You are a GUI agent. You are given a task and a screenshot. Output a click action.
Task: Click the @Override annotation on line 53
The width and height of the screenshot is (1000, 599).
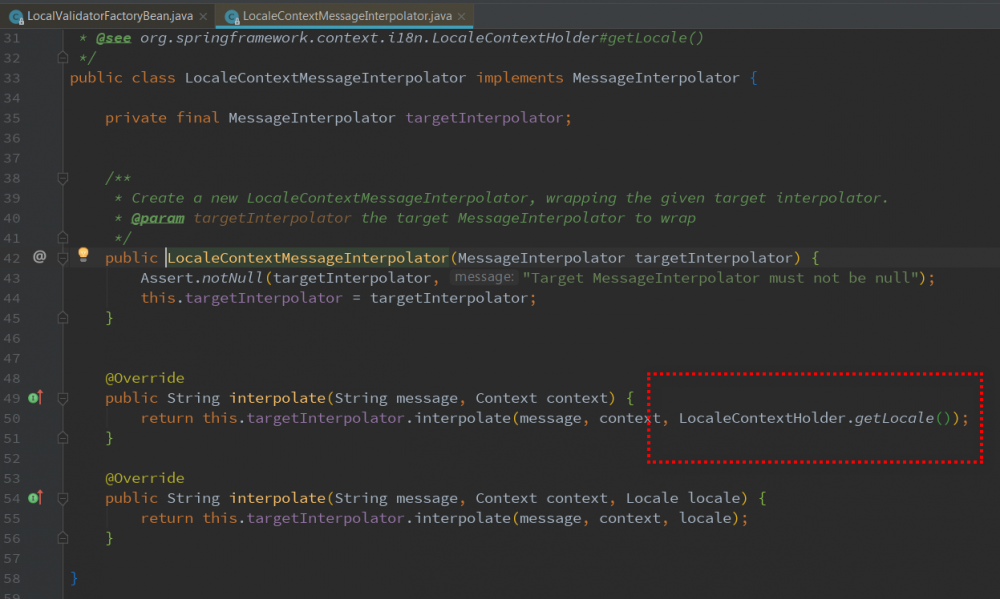tap(145, 478)
